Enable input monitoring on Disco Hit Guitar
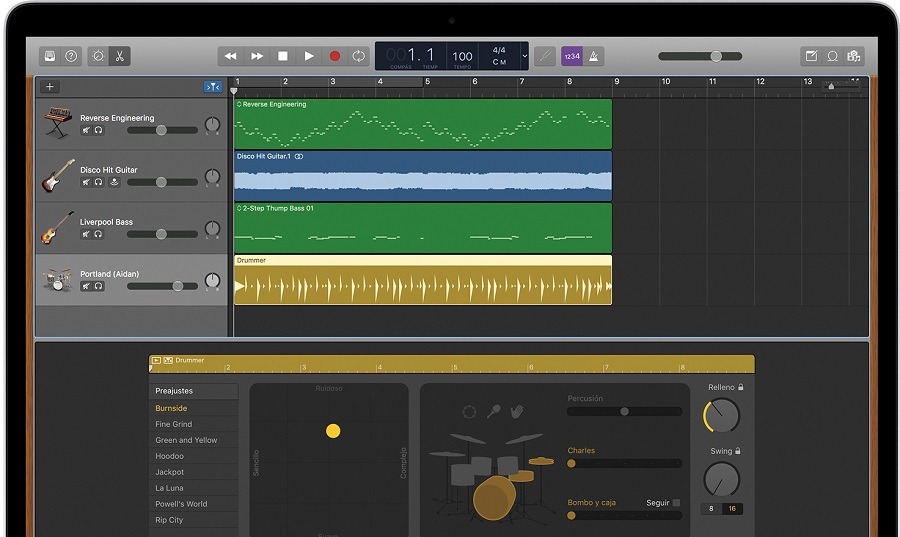The image size is (900, 537). [x=114, y=182]
